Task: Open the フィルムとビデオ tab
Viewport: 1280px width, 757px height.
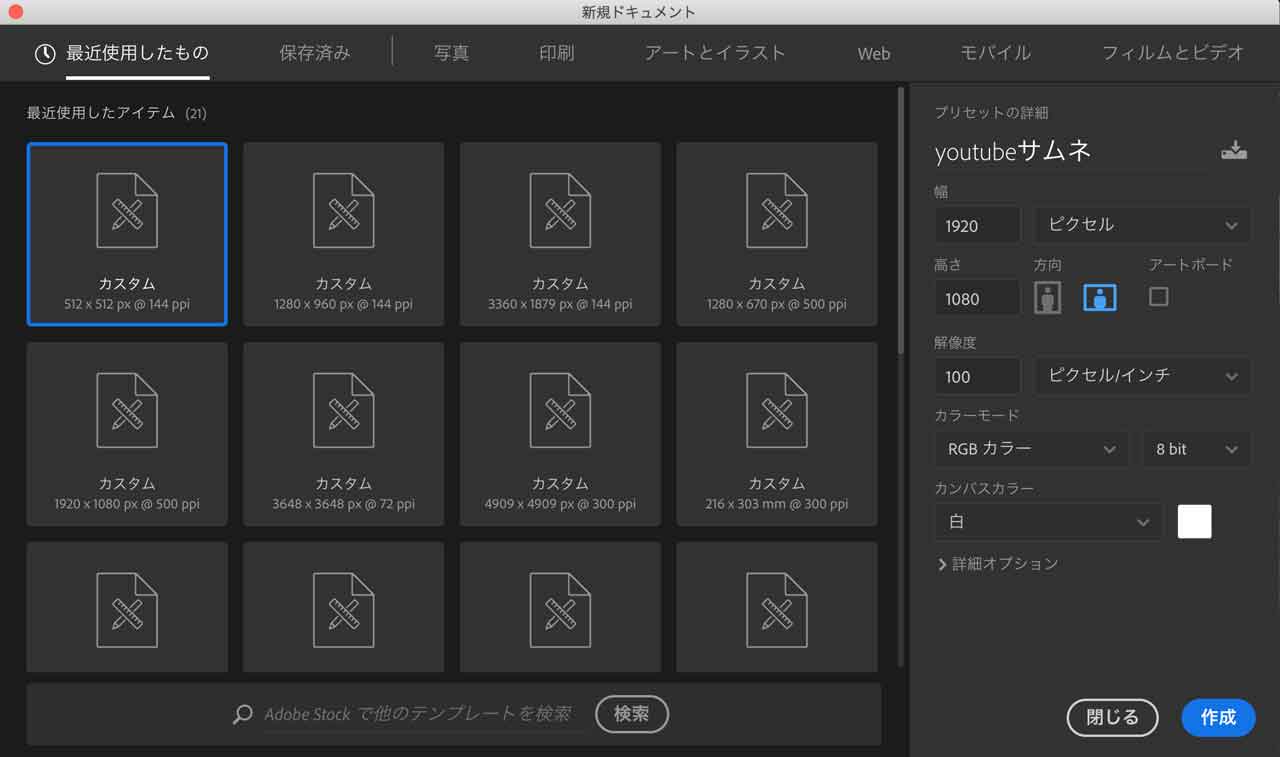Action: click(1173, 53)
